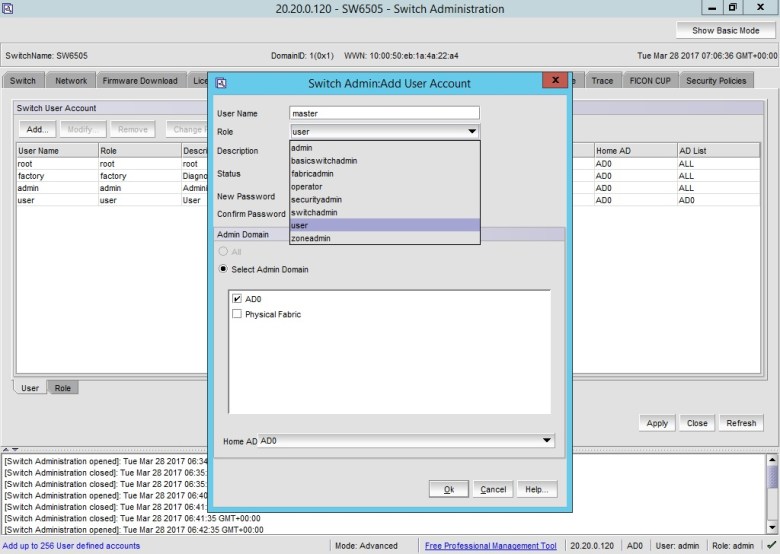Click the dialog title bar icon
The width and height of the screenshot is (780, 554).
221,83
